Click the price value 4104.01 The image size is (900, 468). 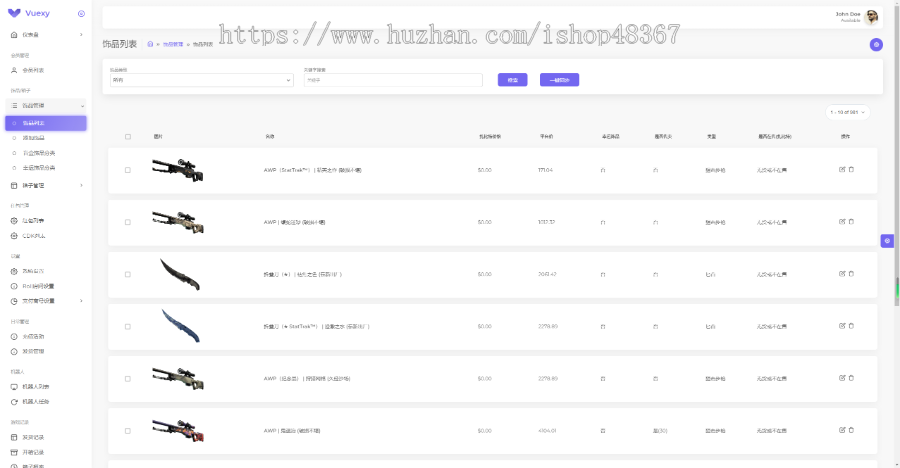[547, 431]
